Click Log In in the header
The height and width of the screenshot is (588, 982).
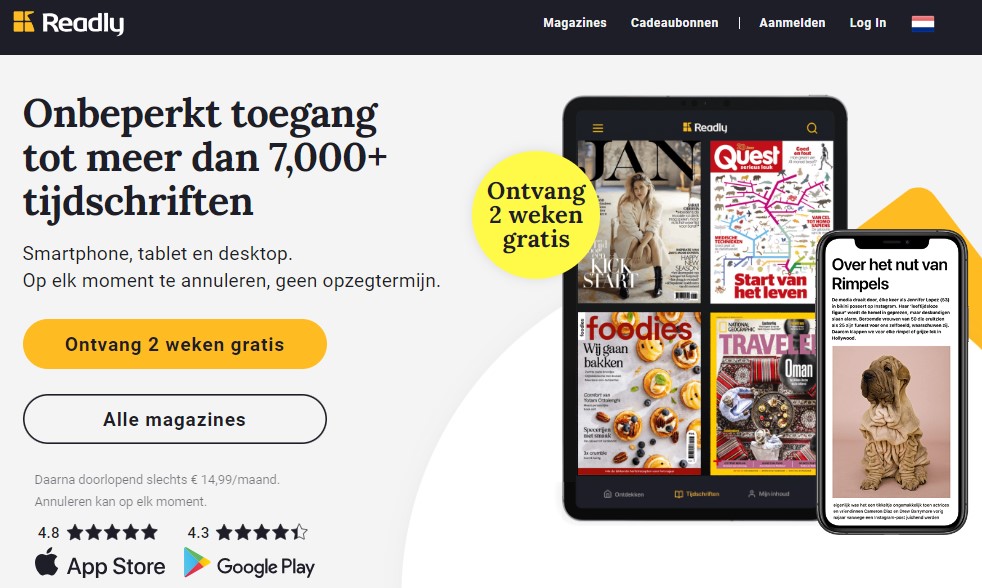tap(868, 23)
